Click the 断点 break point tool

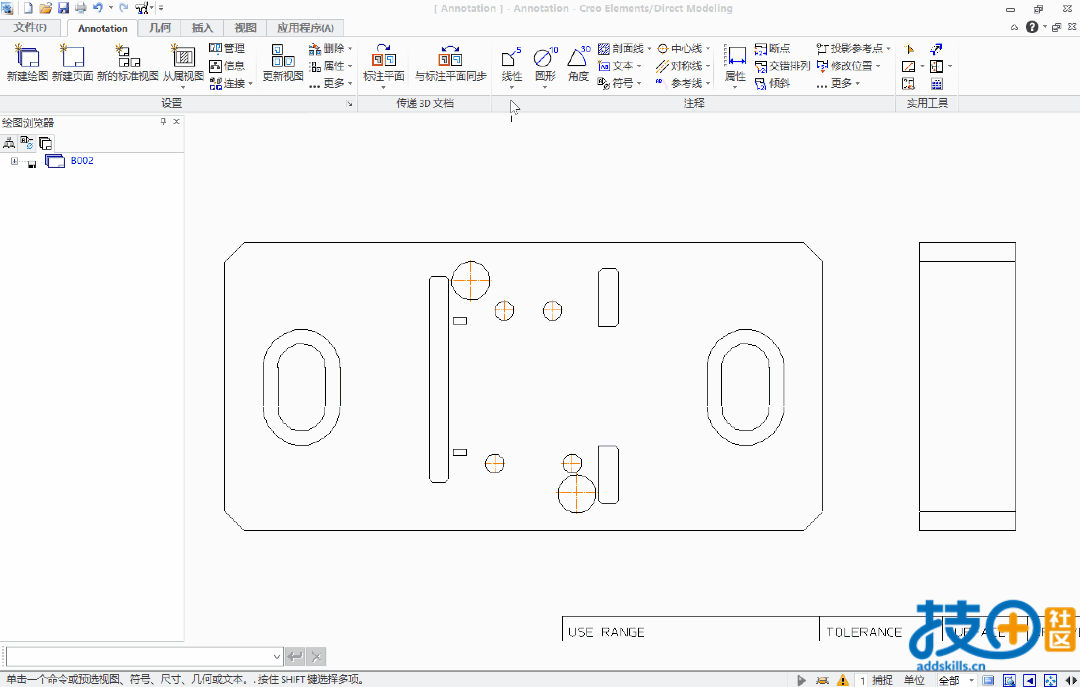click(772, 48)
